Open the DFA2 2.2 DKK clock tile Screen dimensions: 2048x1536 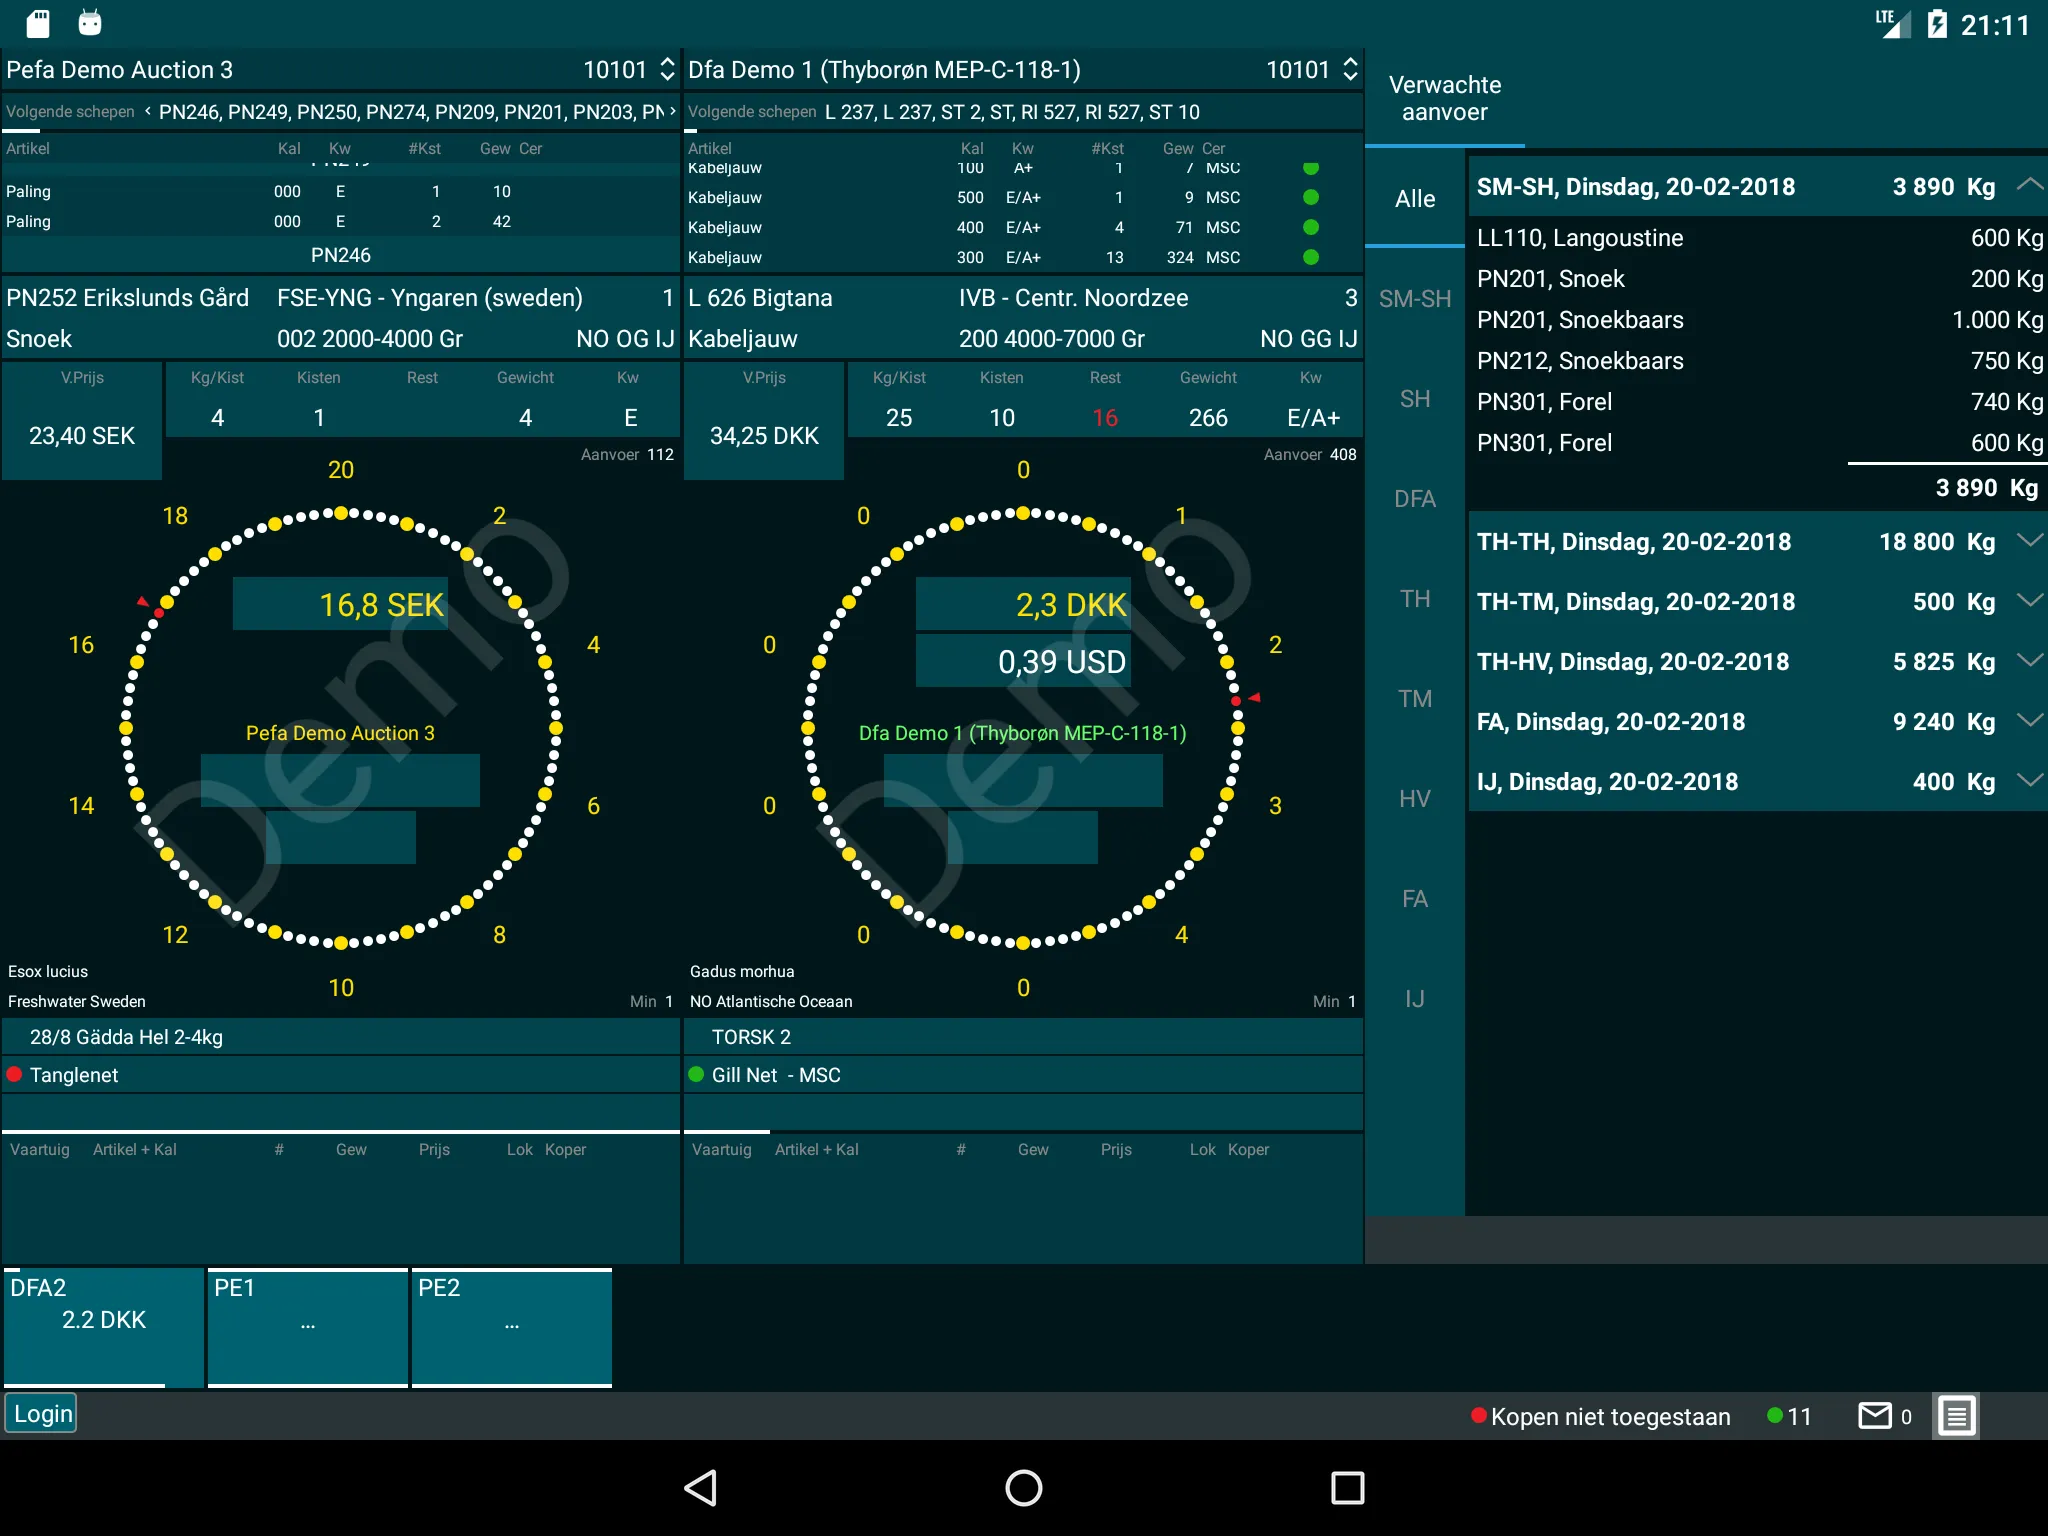[x=104, y=1327]
